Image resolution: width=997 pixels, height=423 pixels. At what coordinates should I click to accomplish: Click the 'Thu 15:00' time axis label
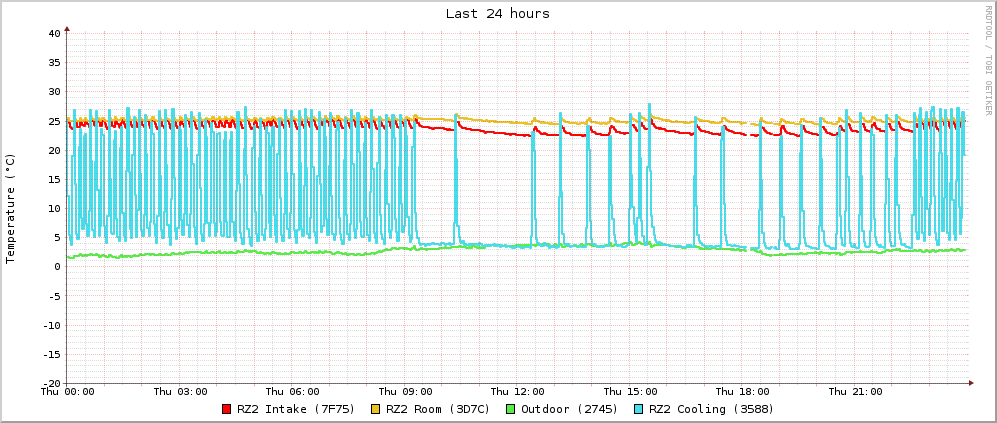point(630,391)
